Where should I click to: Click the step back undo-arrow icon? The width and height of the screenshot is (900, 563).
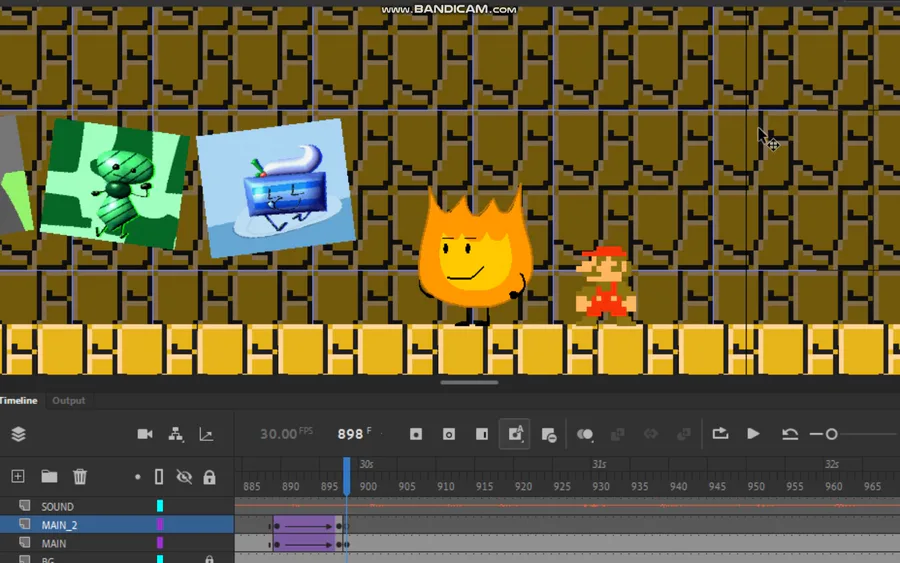[790, 434]
